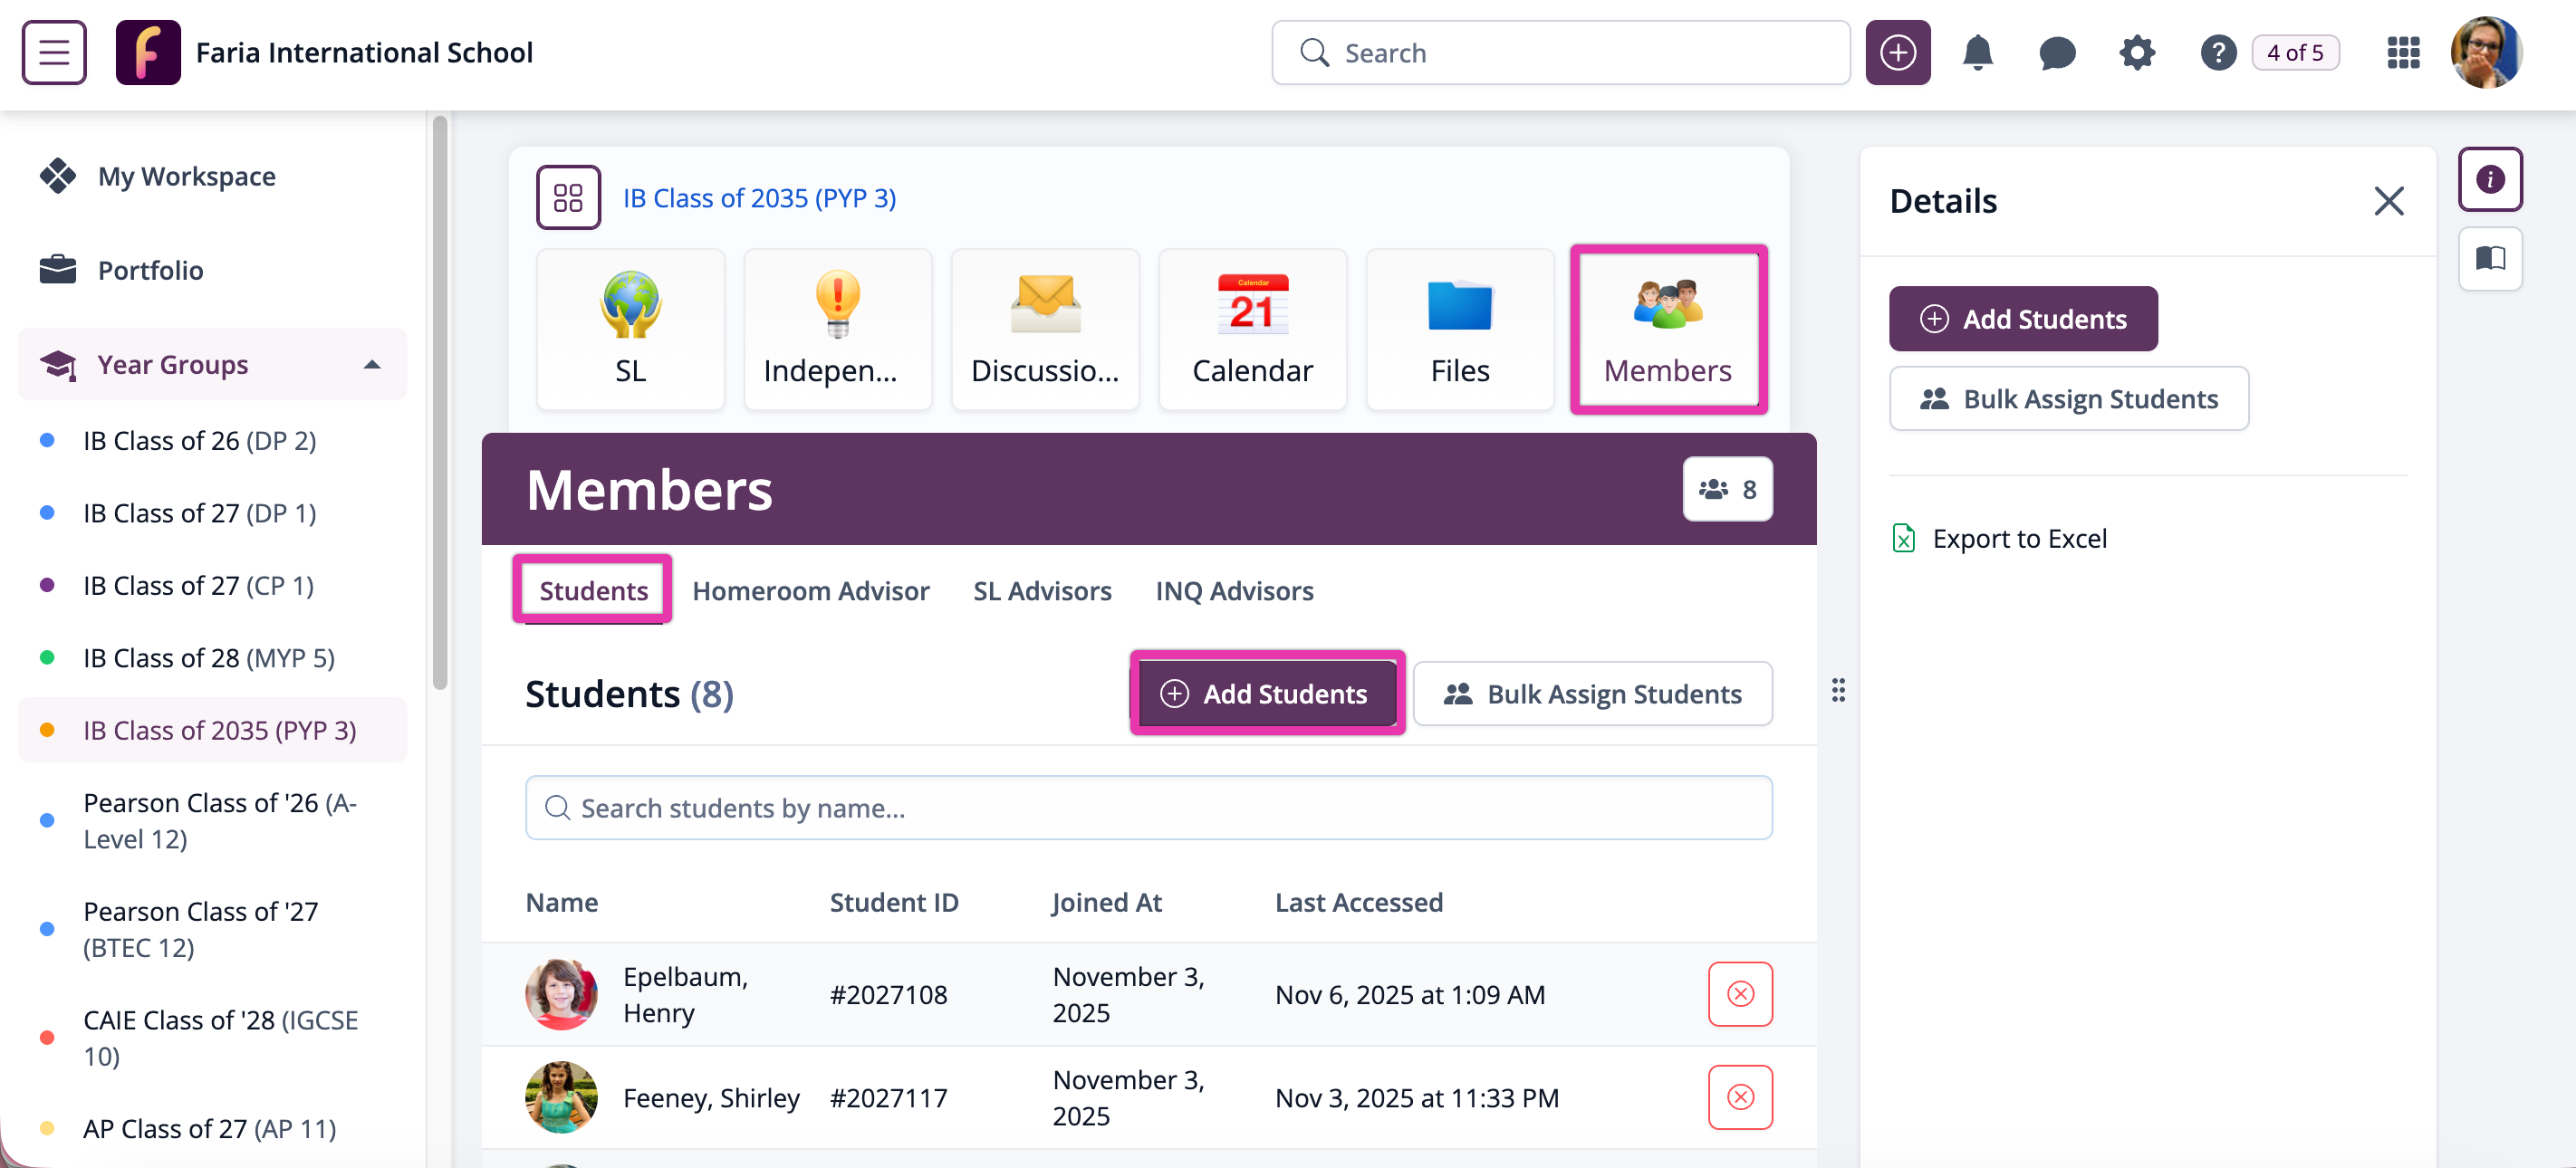Click the Faria school logo
2576x1168 pixels.
tap(148, 52)
